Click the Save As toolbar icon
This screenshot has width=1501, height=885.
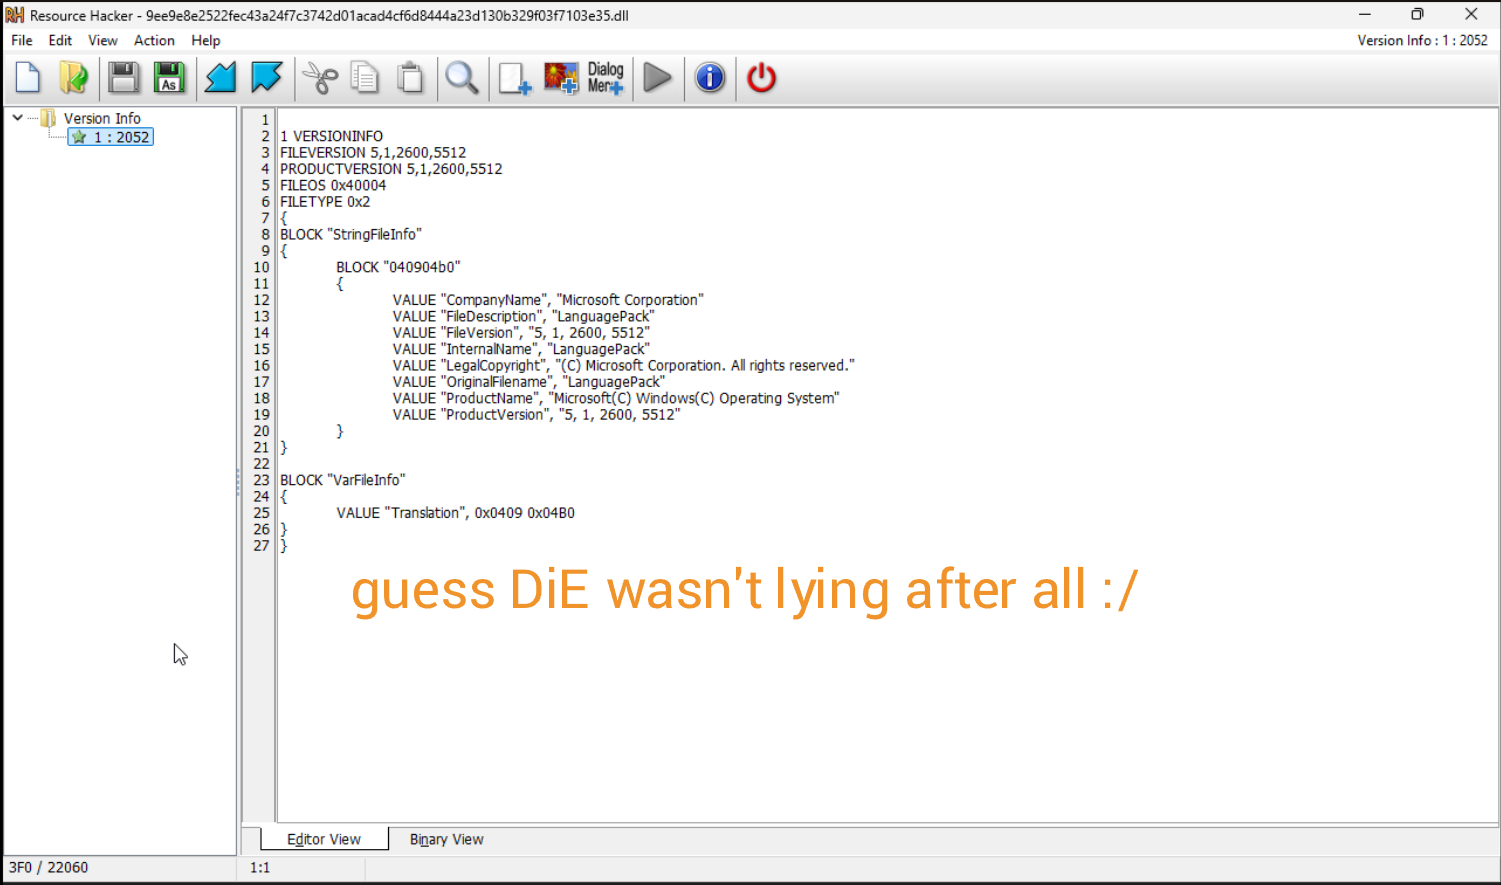point(169,78)
